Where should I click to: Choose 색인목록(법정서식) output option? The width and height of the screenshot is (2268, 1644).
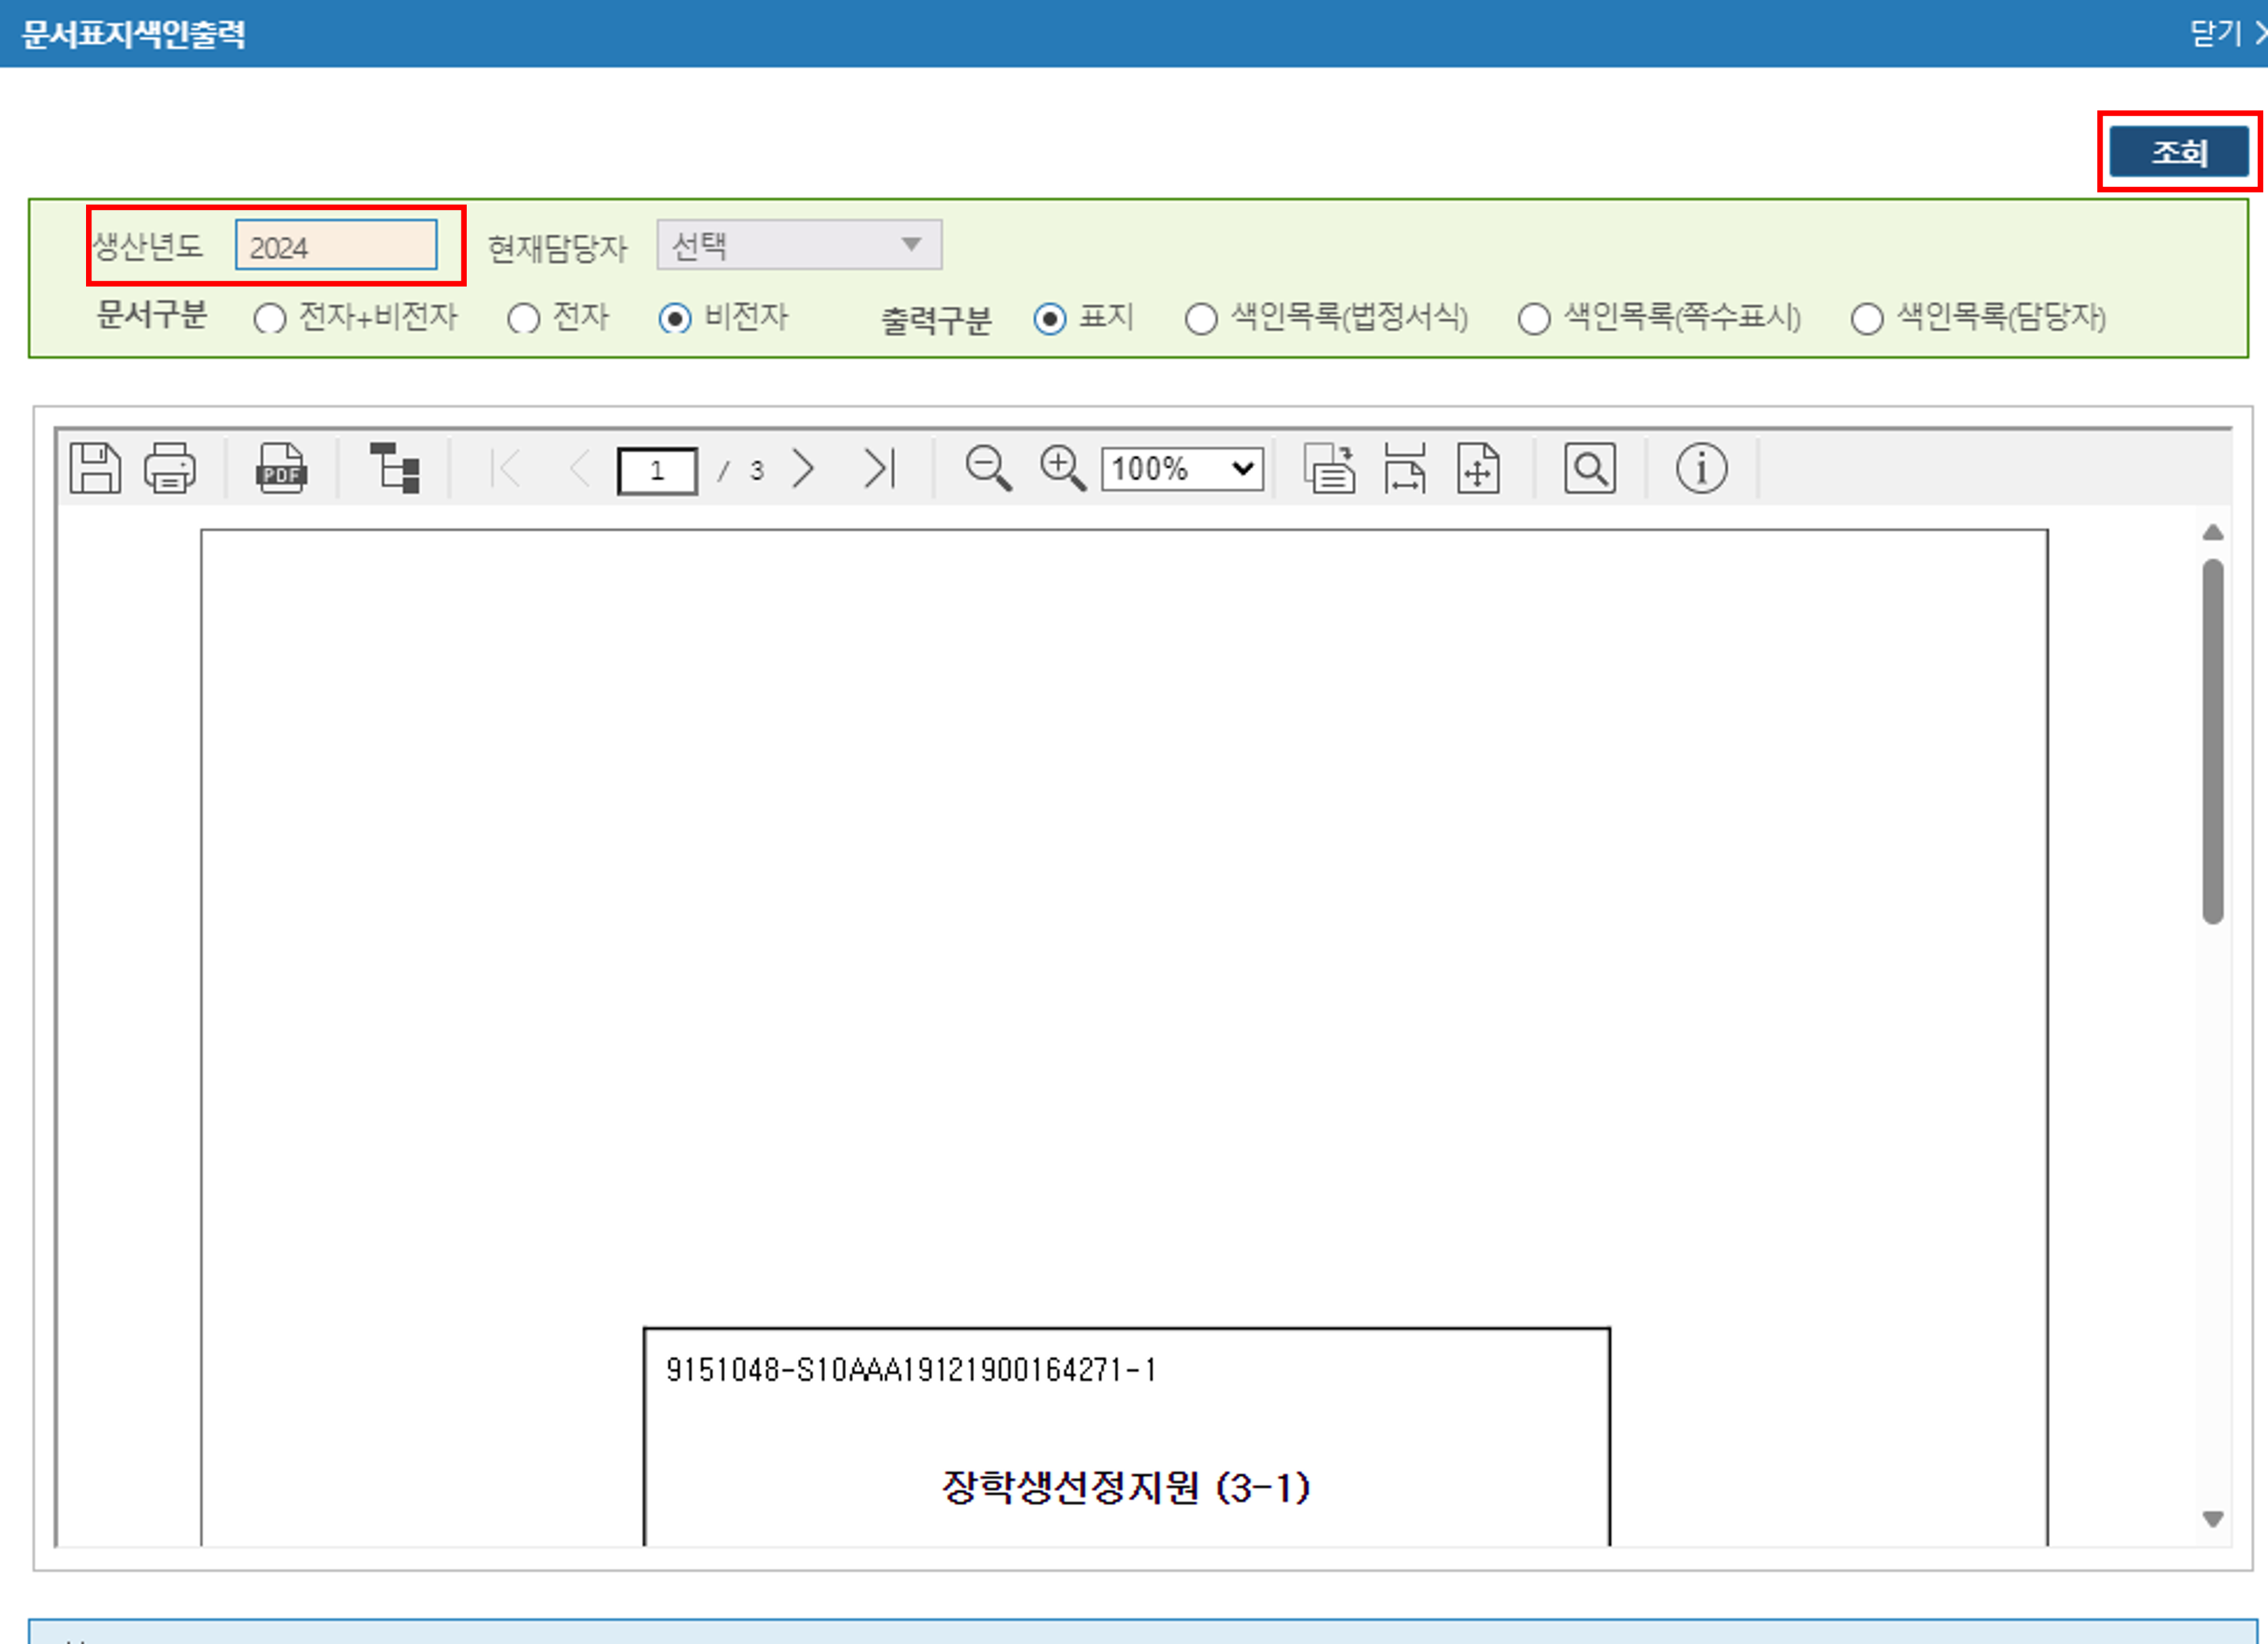pos(1201,319)
